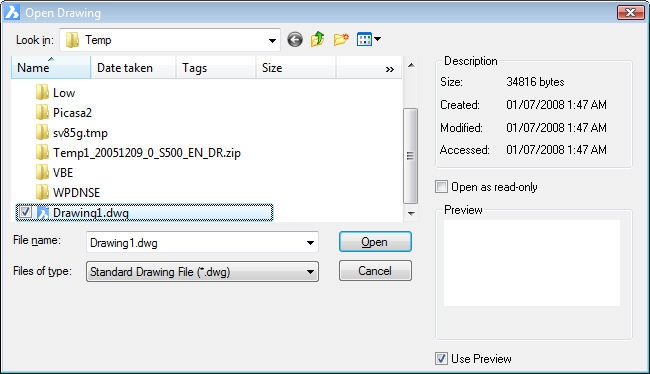This screenshot has width=650, height=374.
Task: Click the Open button
Action: click(x=375, y=242)
